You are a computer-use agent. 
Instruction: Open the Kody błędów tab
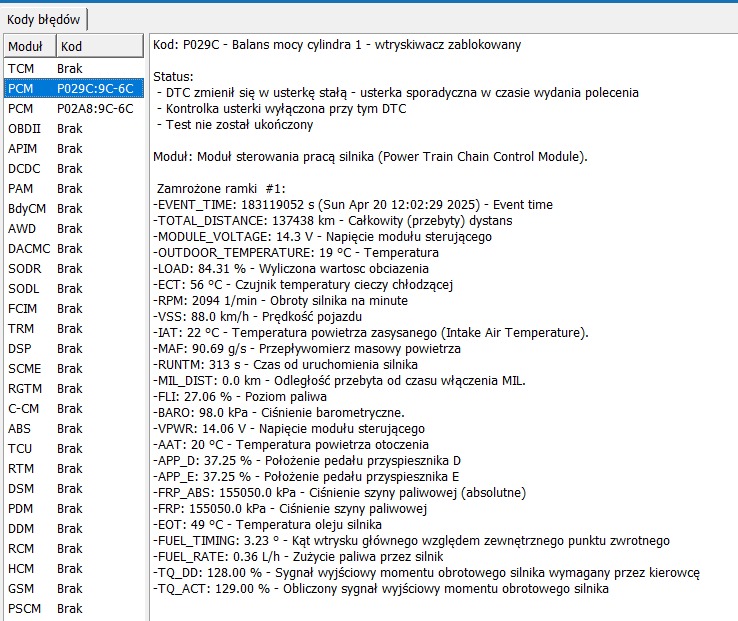point(43,19)
